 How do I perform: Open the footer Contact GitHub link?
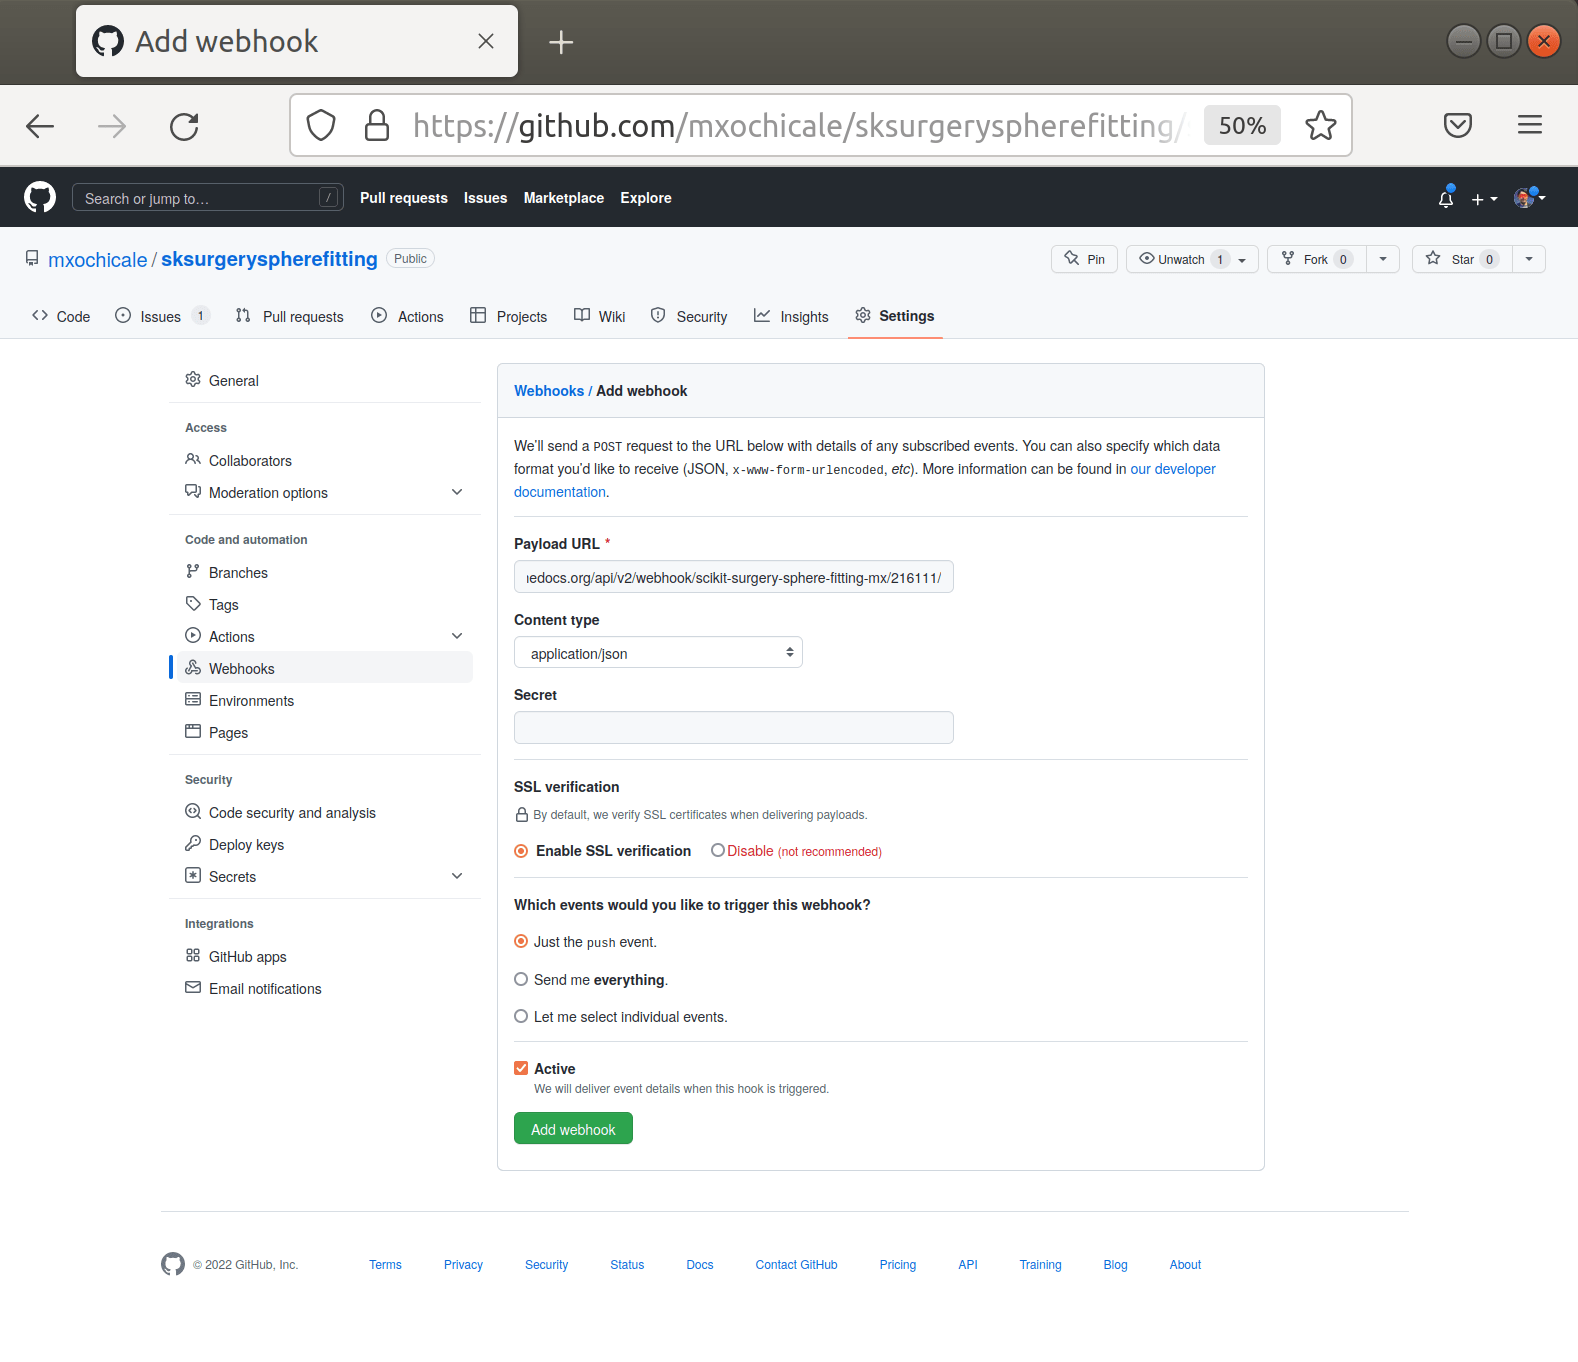[796, 1265]
